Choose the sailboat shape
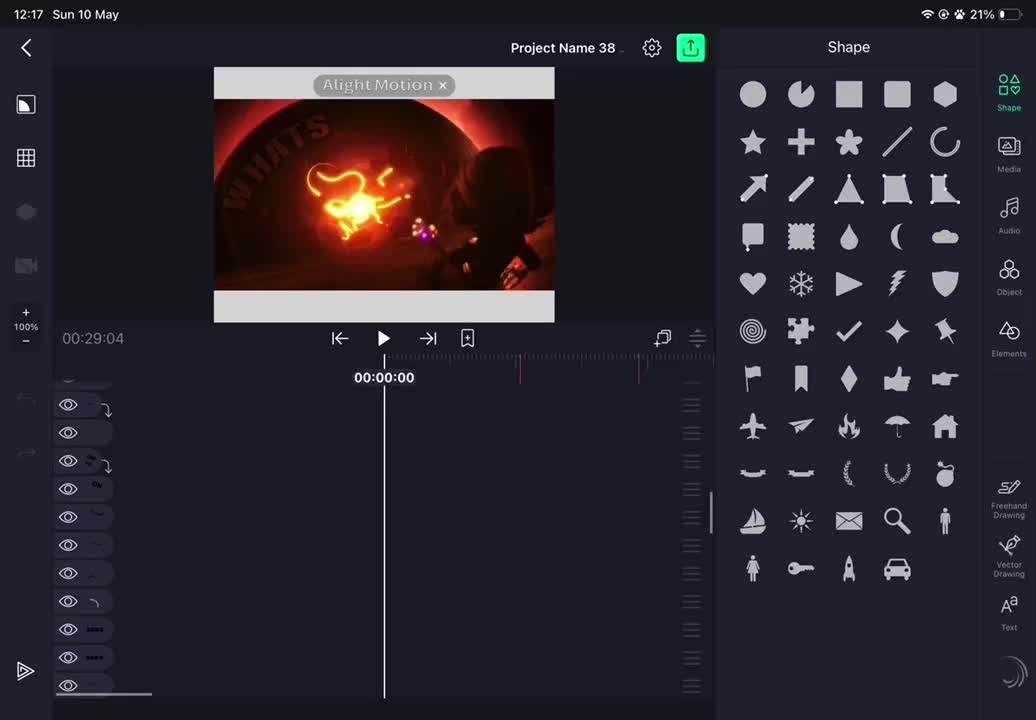 pos(753,521)
